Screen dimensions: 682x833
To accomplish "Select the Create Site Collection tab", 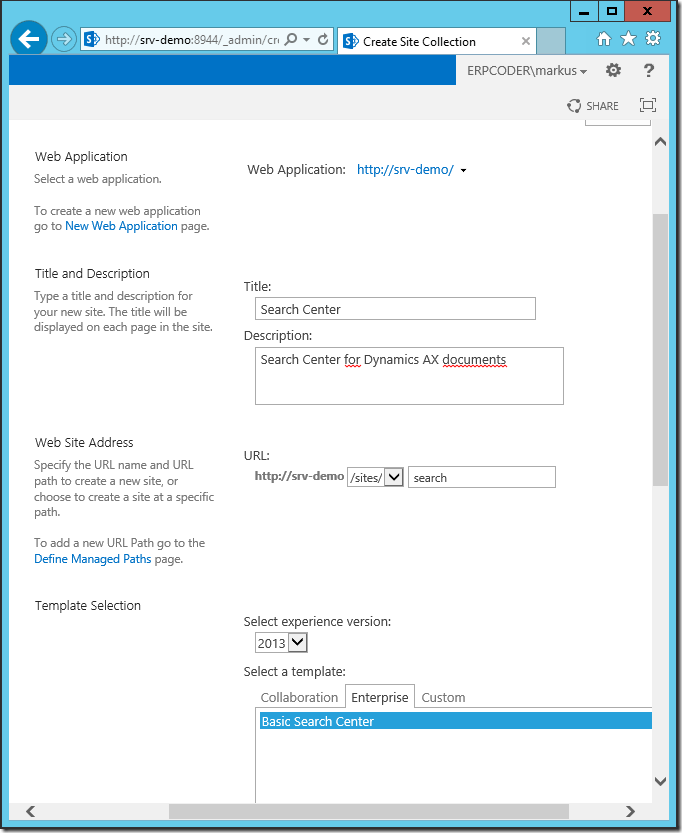I will pyautogui.click(x=435, y=41).
